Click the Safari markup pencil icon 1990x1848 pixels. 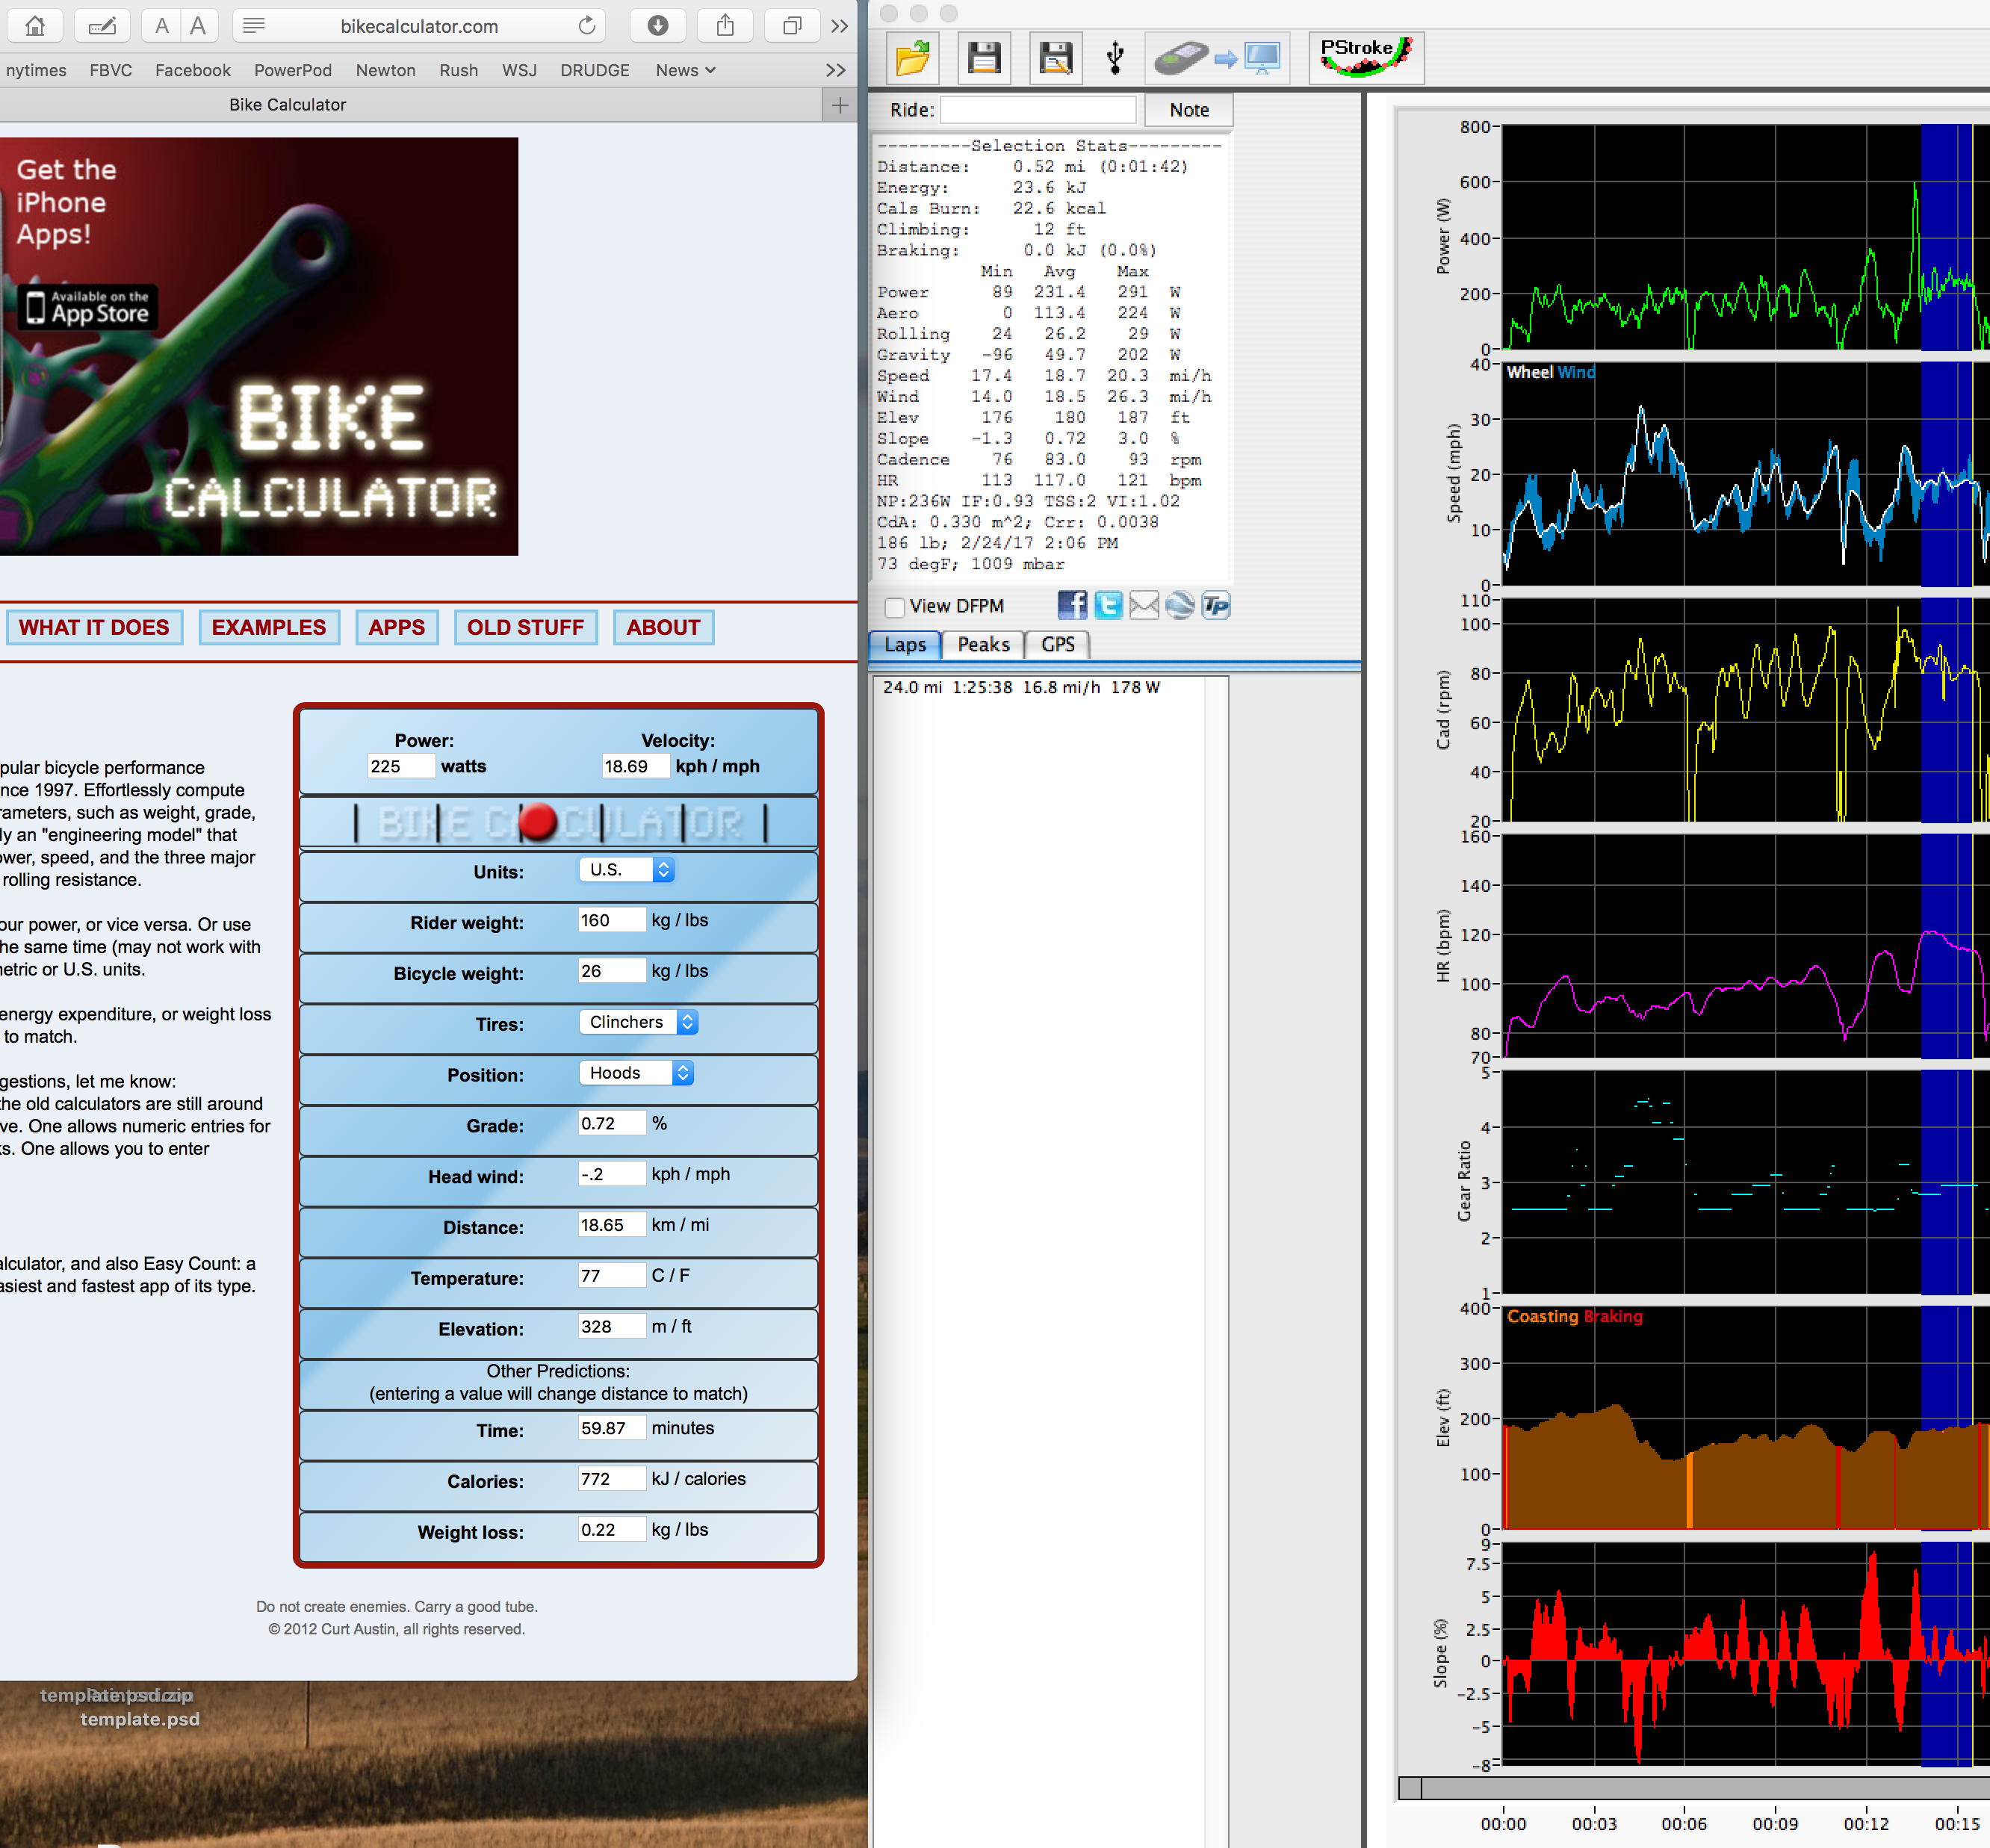(102, 26)
